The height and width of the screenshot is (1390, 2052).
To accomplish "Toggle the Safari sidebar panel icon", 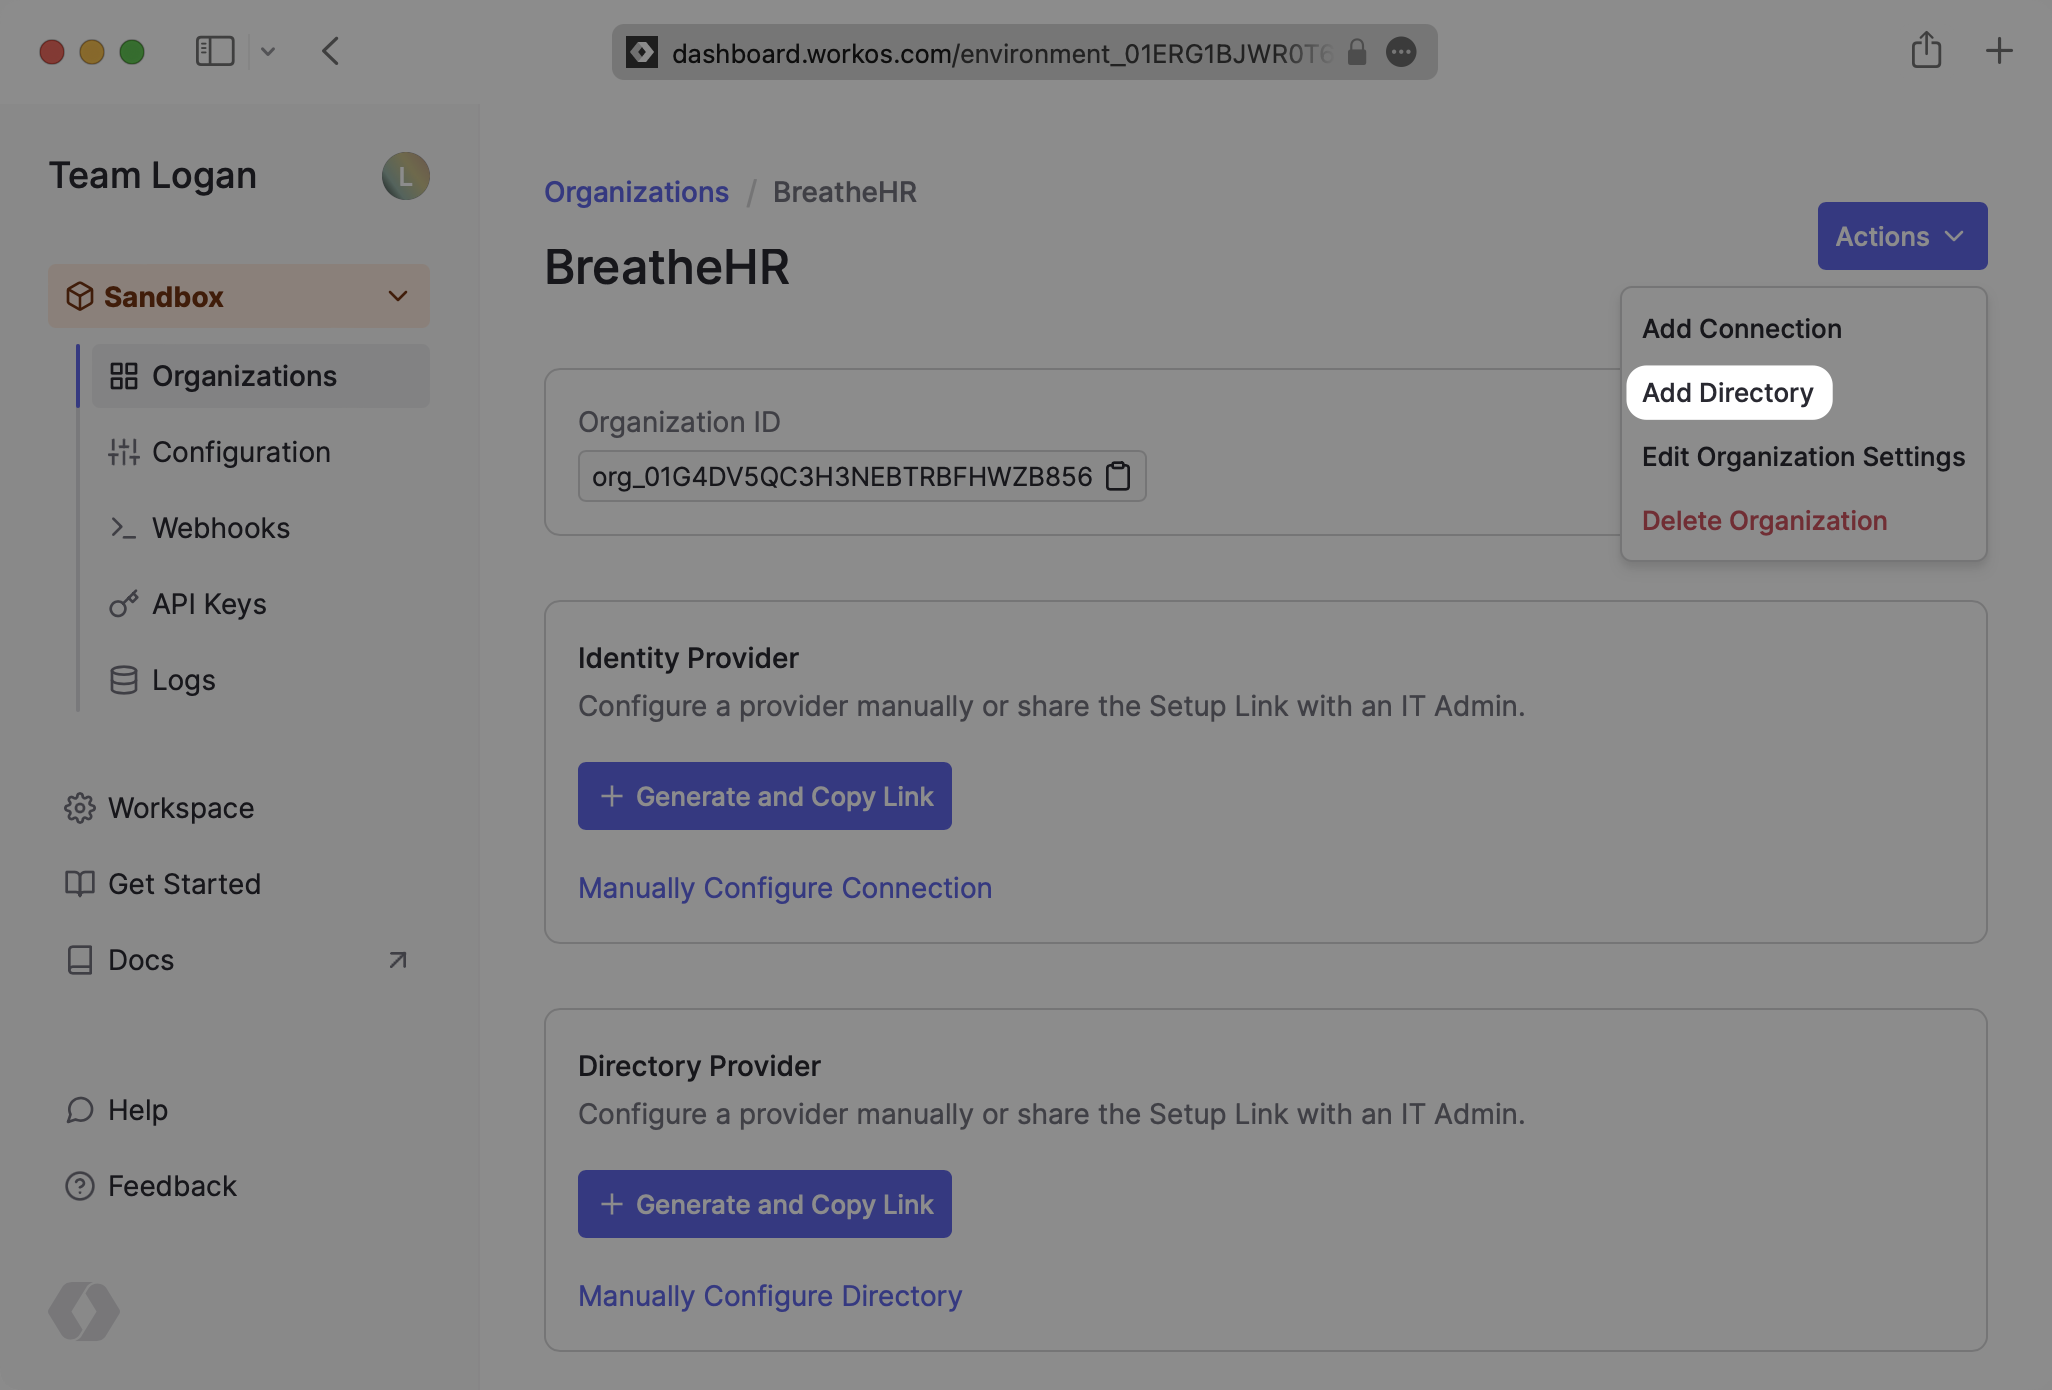I will pyautogui.click(x=214, y=51).
